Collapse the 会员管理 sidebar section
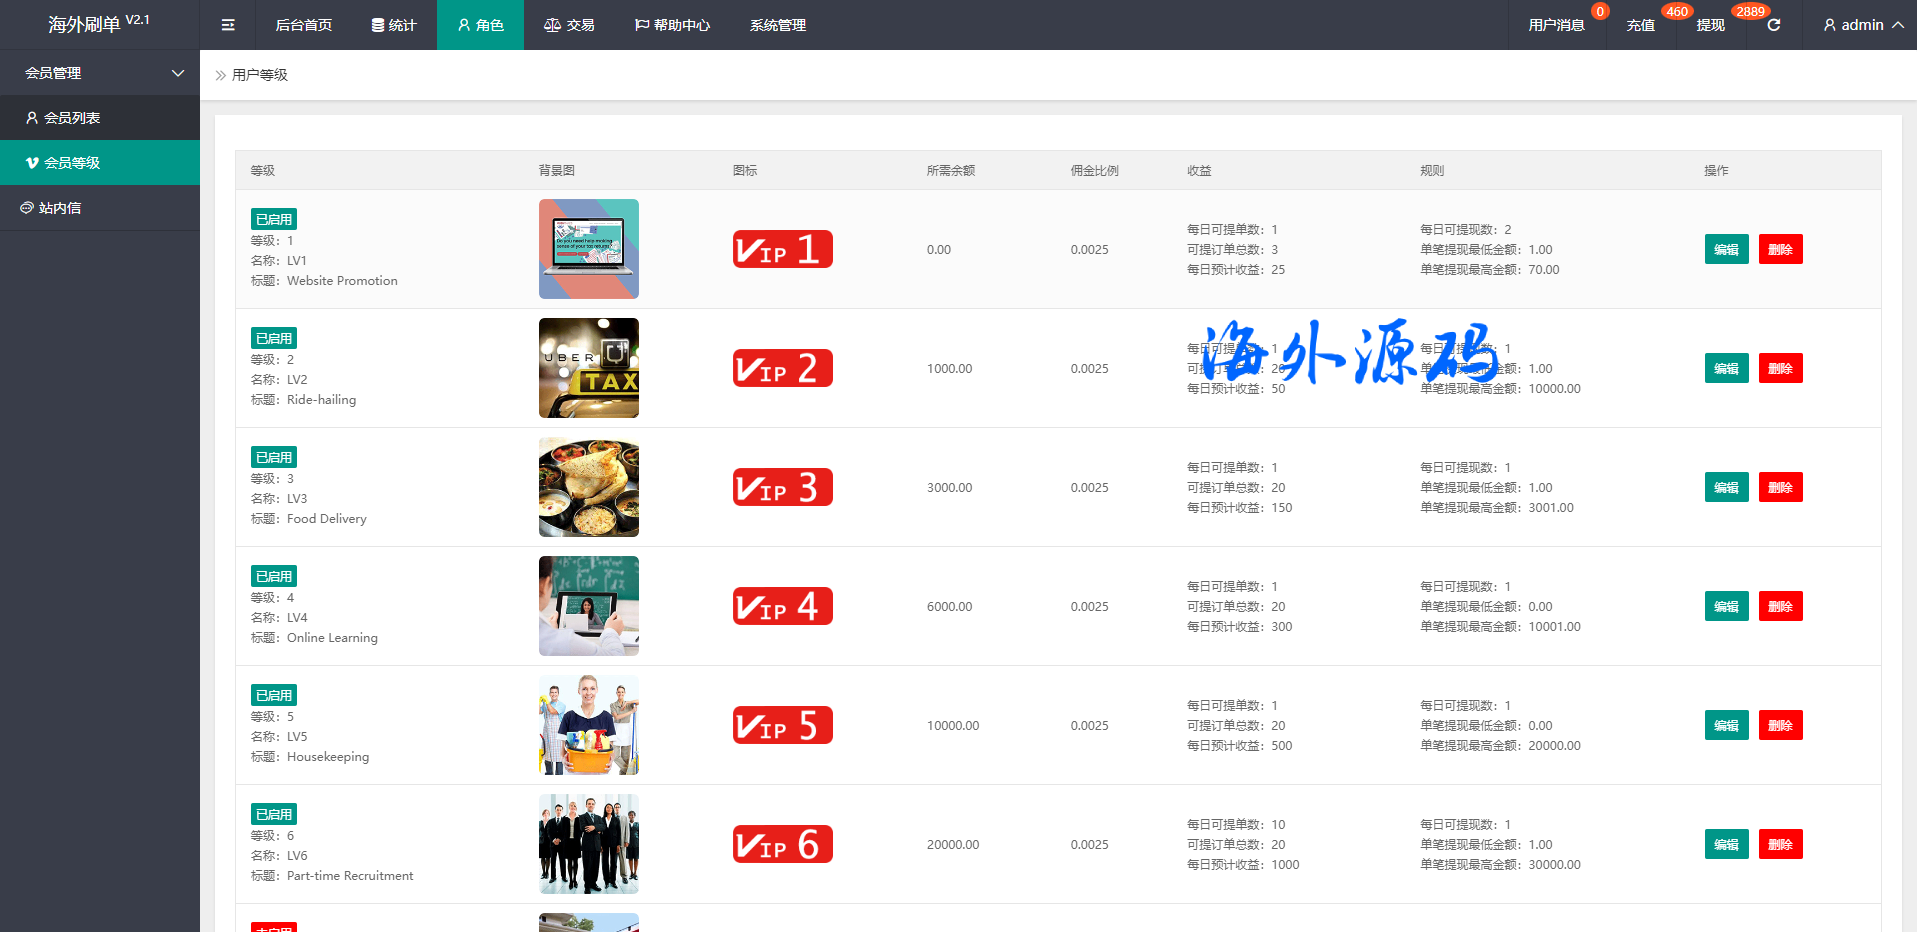This screenshot has height=932, width=1917. pyautogui.click(x=100, y=73)
